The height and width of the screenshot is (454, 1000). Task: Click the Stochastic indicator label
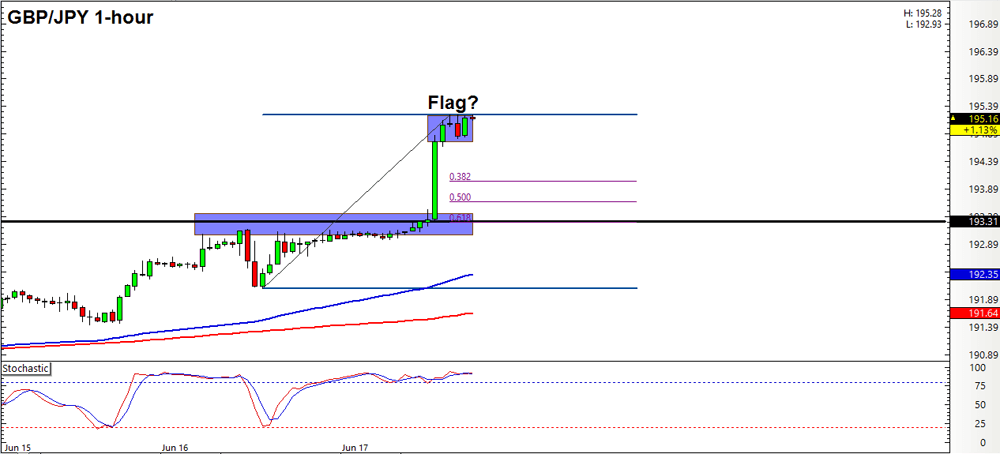click(x=26, y=369)
